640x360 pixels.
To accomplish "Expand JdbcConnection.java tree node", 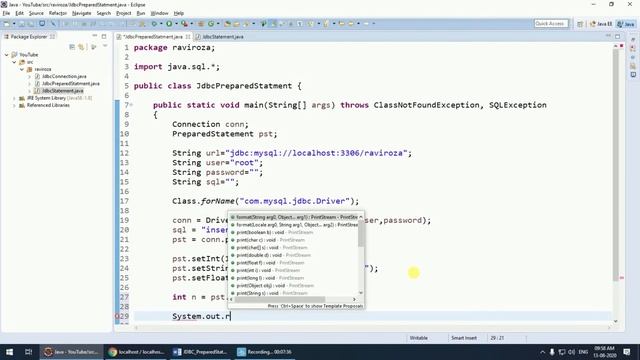I will [29, 76].
